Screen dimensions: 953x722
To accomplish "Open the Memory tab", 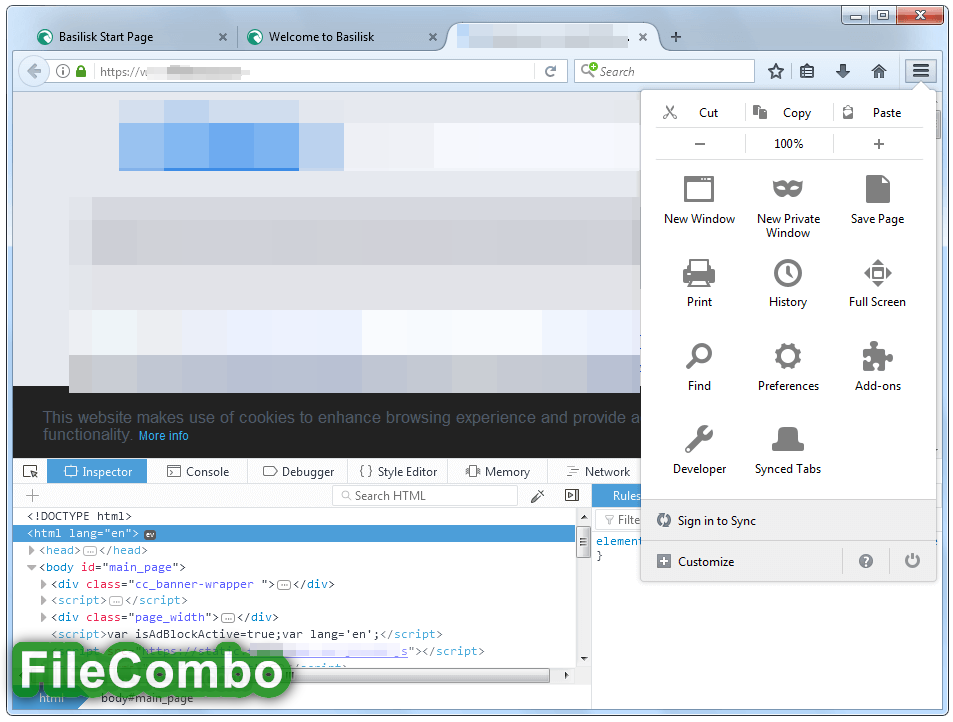I will coord(498,472).
